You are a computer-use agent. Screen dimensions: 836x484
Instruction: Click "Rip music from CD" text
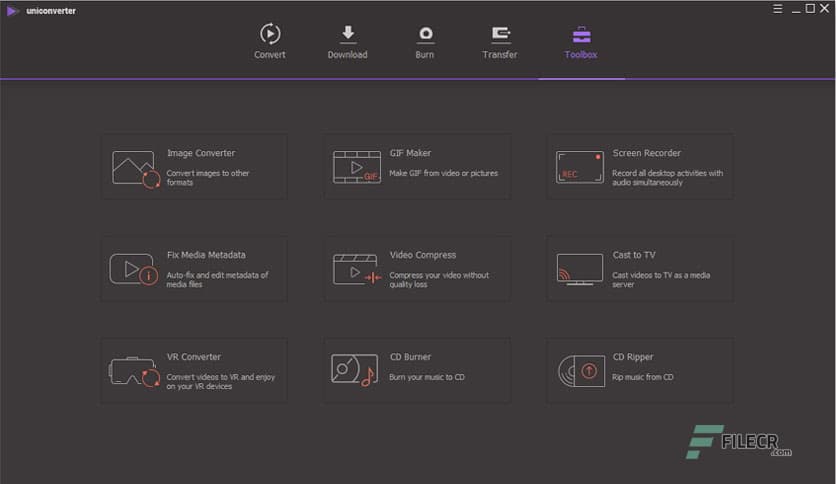click(643, 377)
